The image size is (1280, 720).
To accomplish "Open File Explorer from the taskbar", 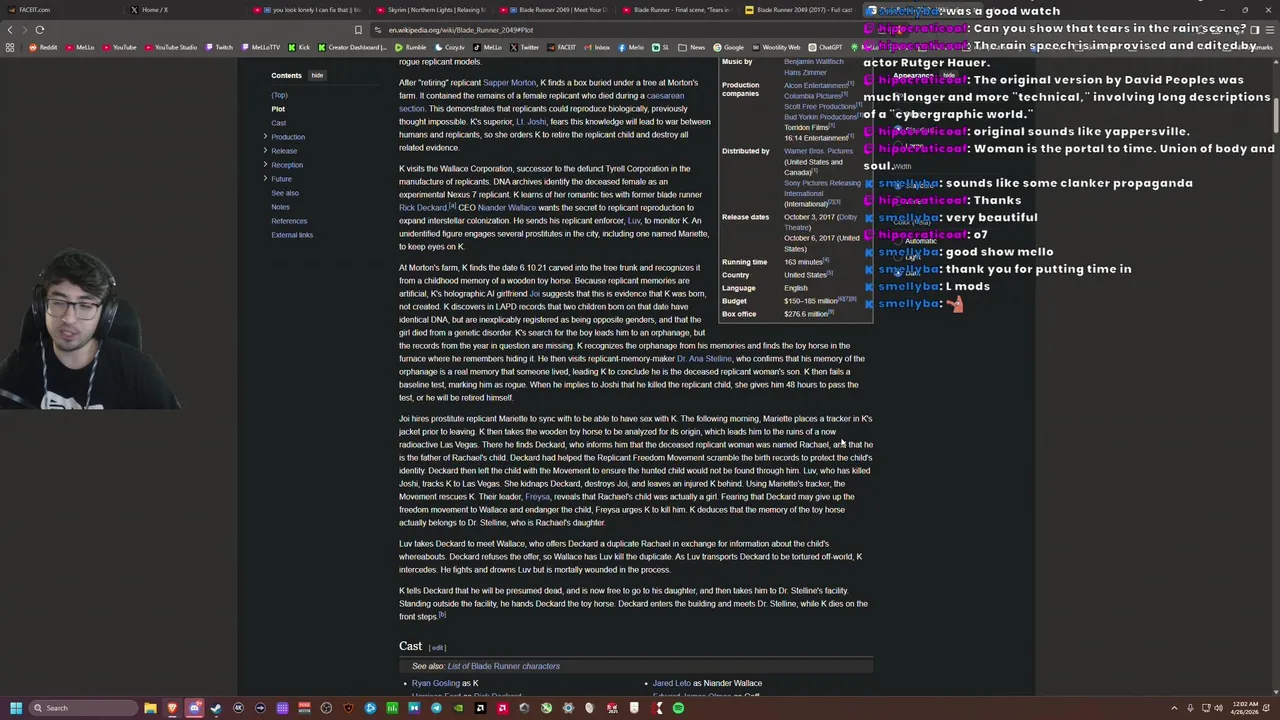I will [150, 708].
